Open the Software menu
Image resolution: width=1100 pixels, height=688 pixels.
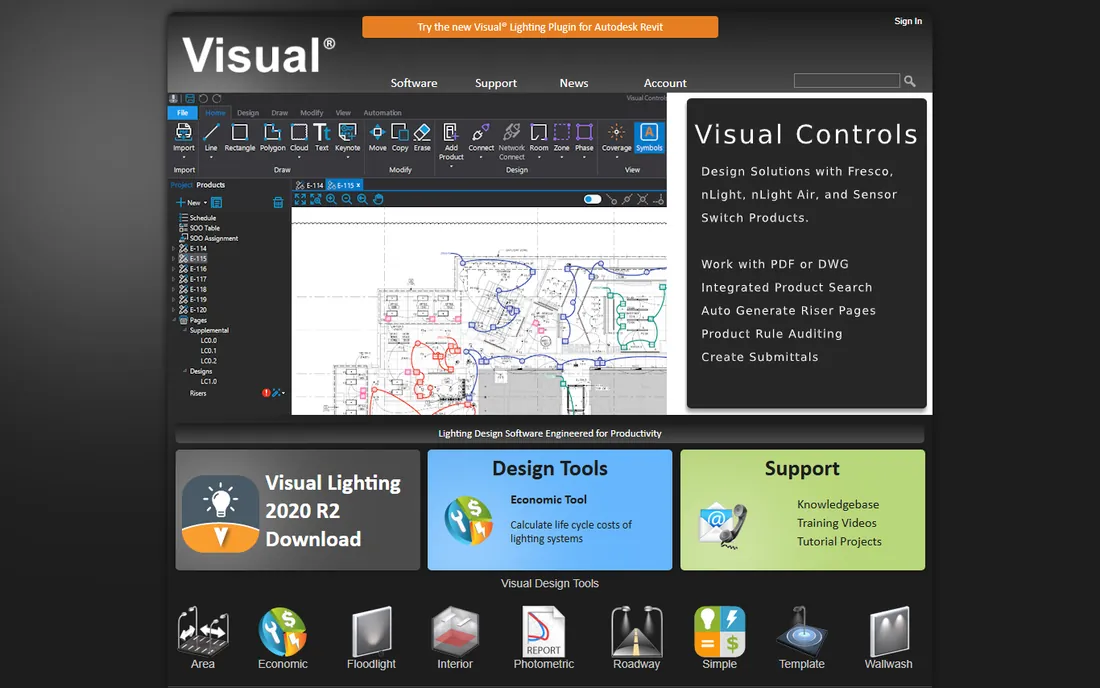coord(414,83)
